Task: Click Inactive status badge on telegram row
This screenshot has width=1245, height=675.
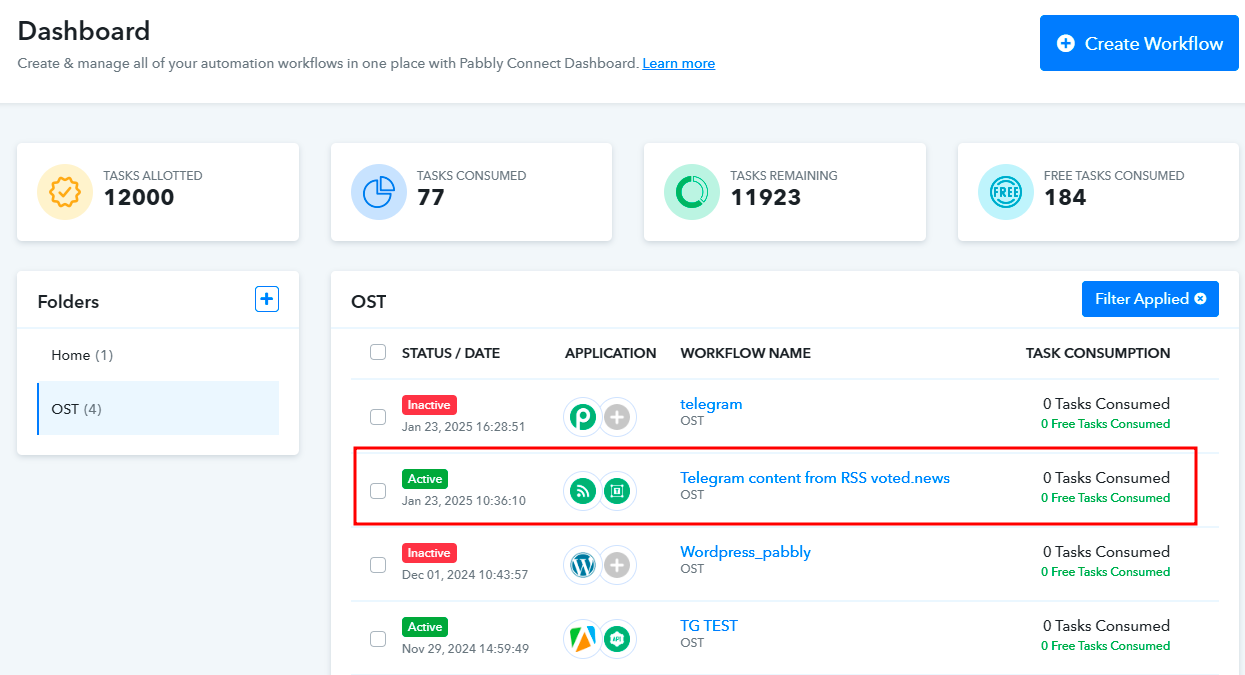Action: tap(429, 405)
